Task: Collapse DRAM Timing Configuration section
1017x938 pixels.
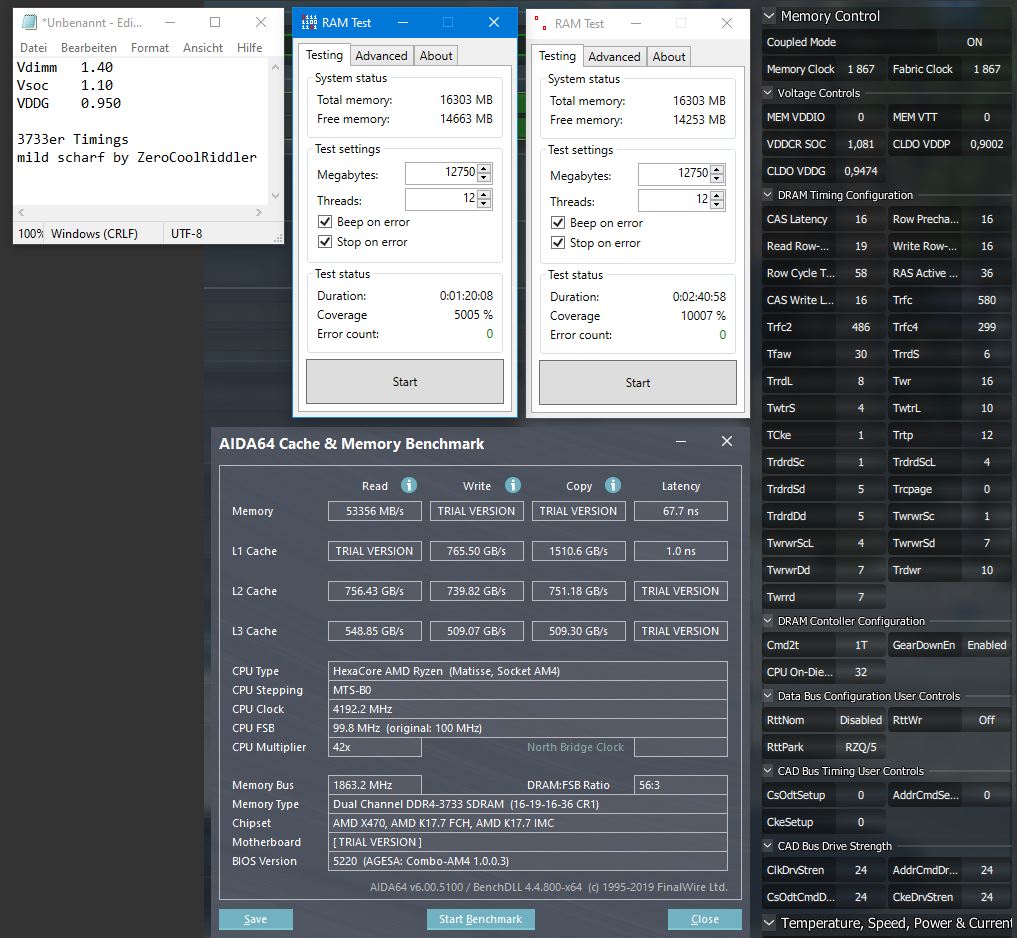Action: click(x=768, y=195)
